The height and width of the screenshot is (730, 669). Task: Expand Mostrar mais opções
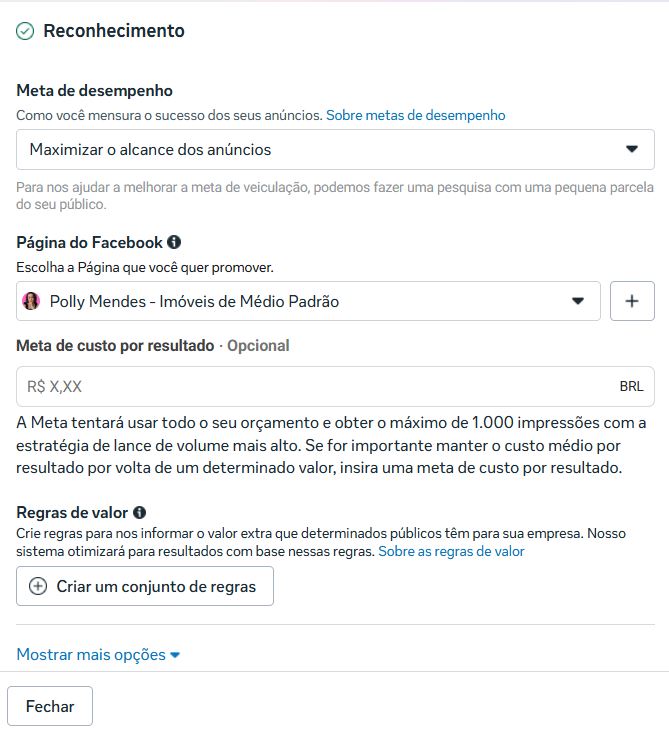[x=91, y=655]
